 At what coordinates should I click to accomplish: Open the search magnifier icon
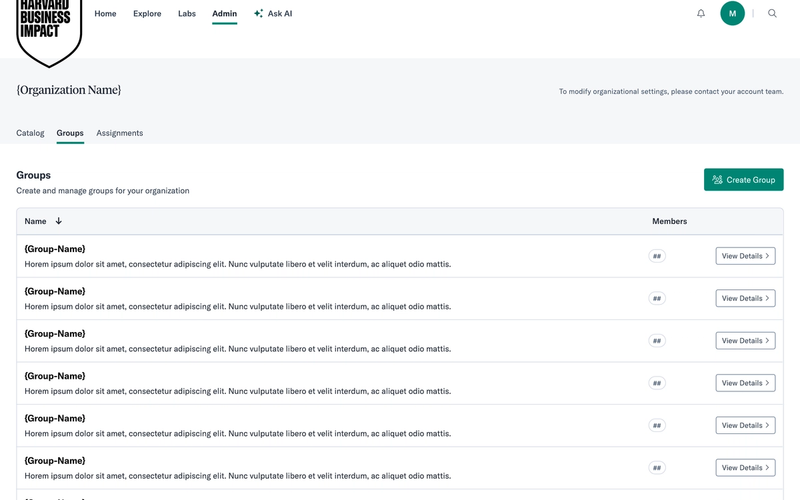coord(772,14)
